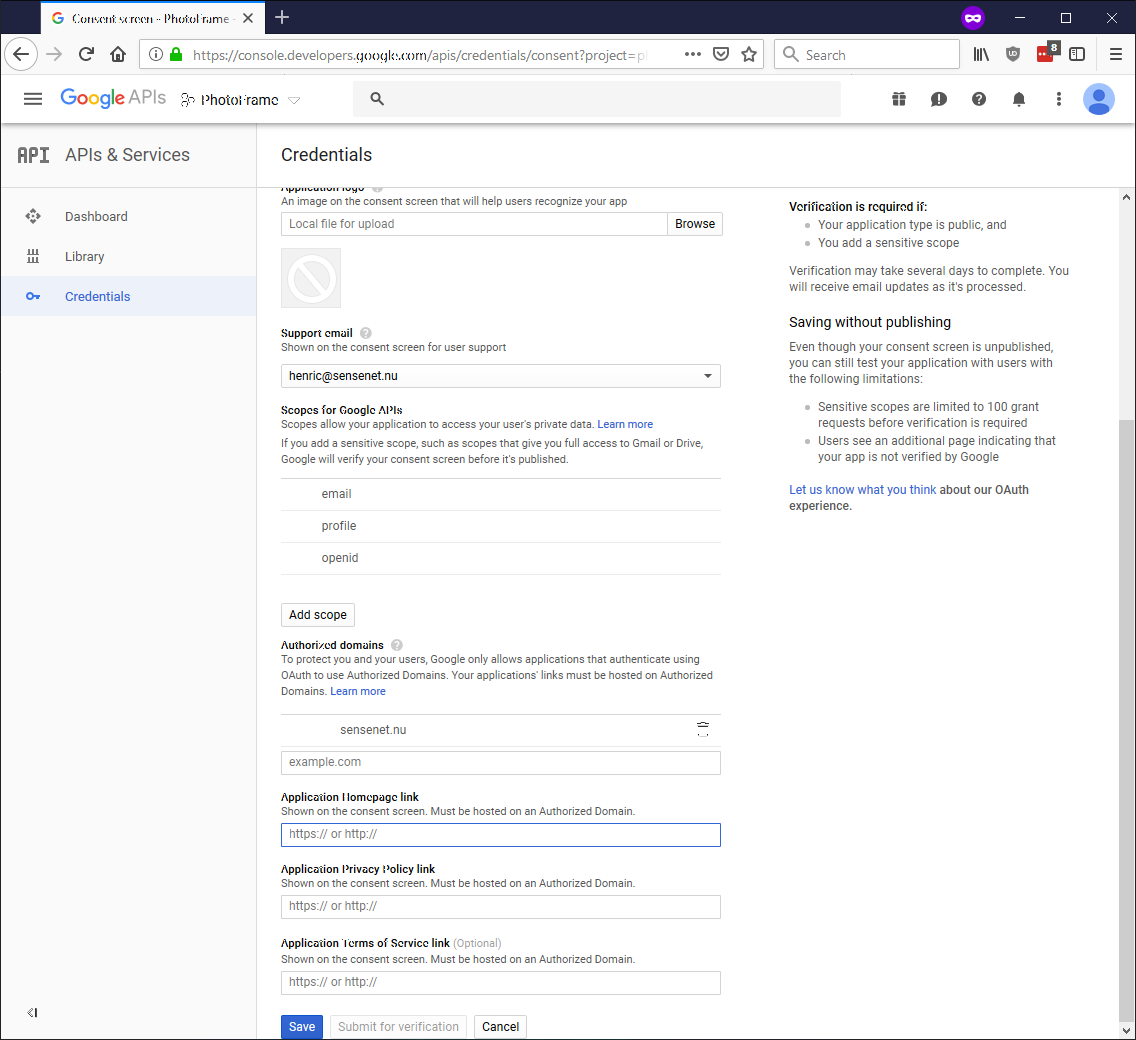Click the scrollbar up arrow
Viewport: 1136px width, 1040px height.
click(1126, 197)
